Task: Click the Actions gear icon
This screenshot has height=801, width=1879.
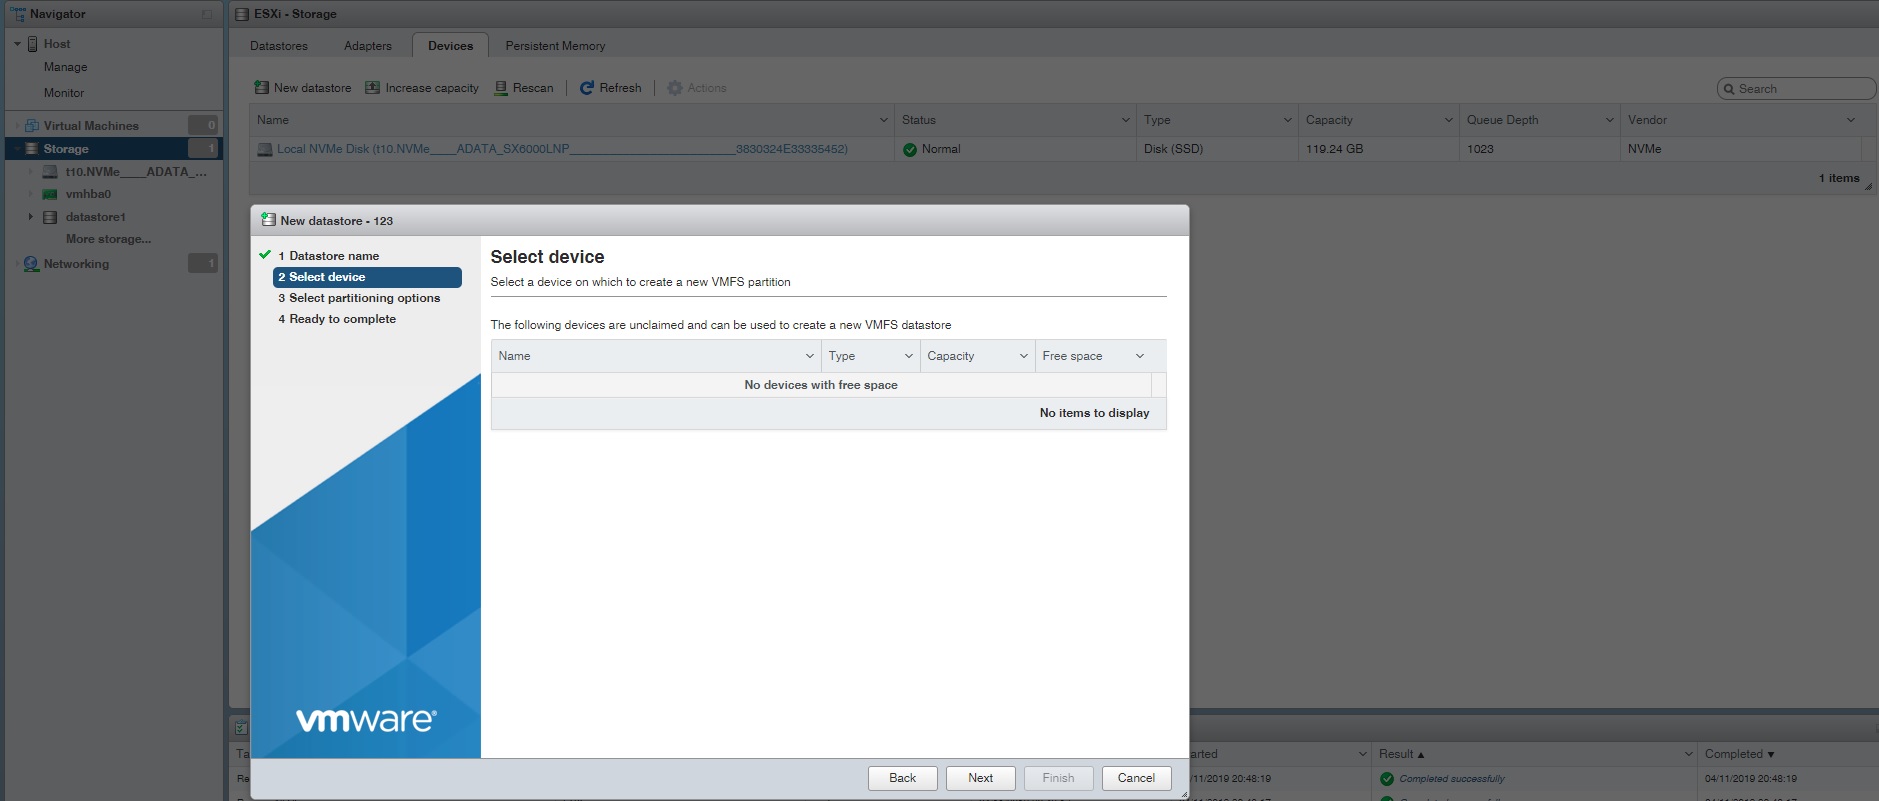Action: click(x=675, y=88)
